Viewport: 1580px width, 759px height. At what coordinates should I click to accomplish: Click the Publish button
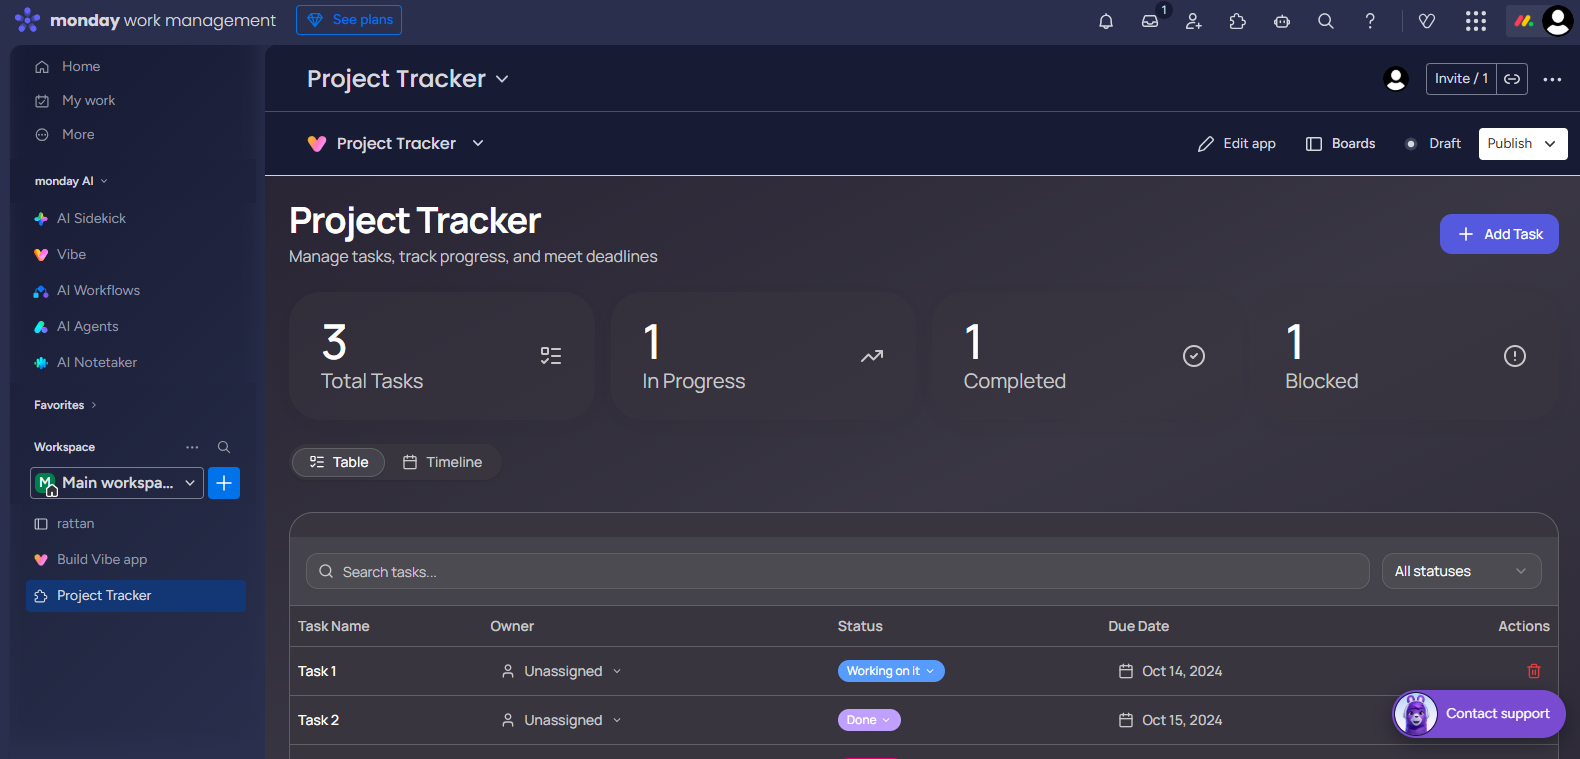[x=1509, y=144]
